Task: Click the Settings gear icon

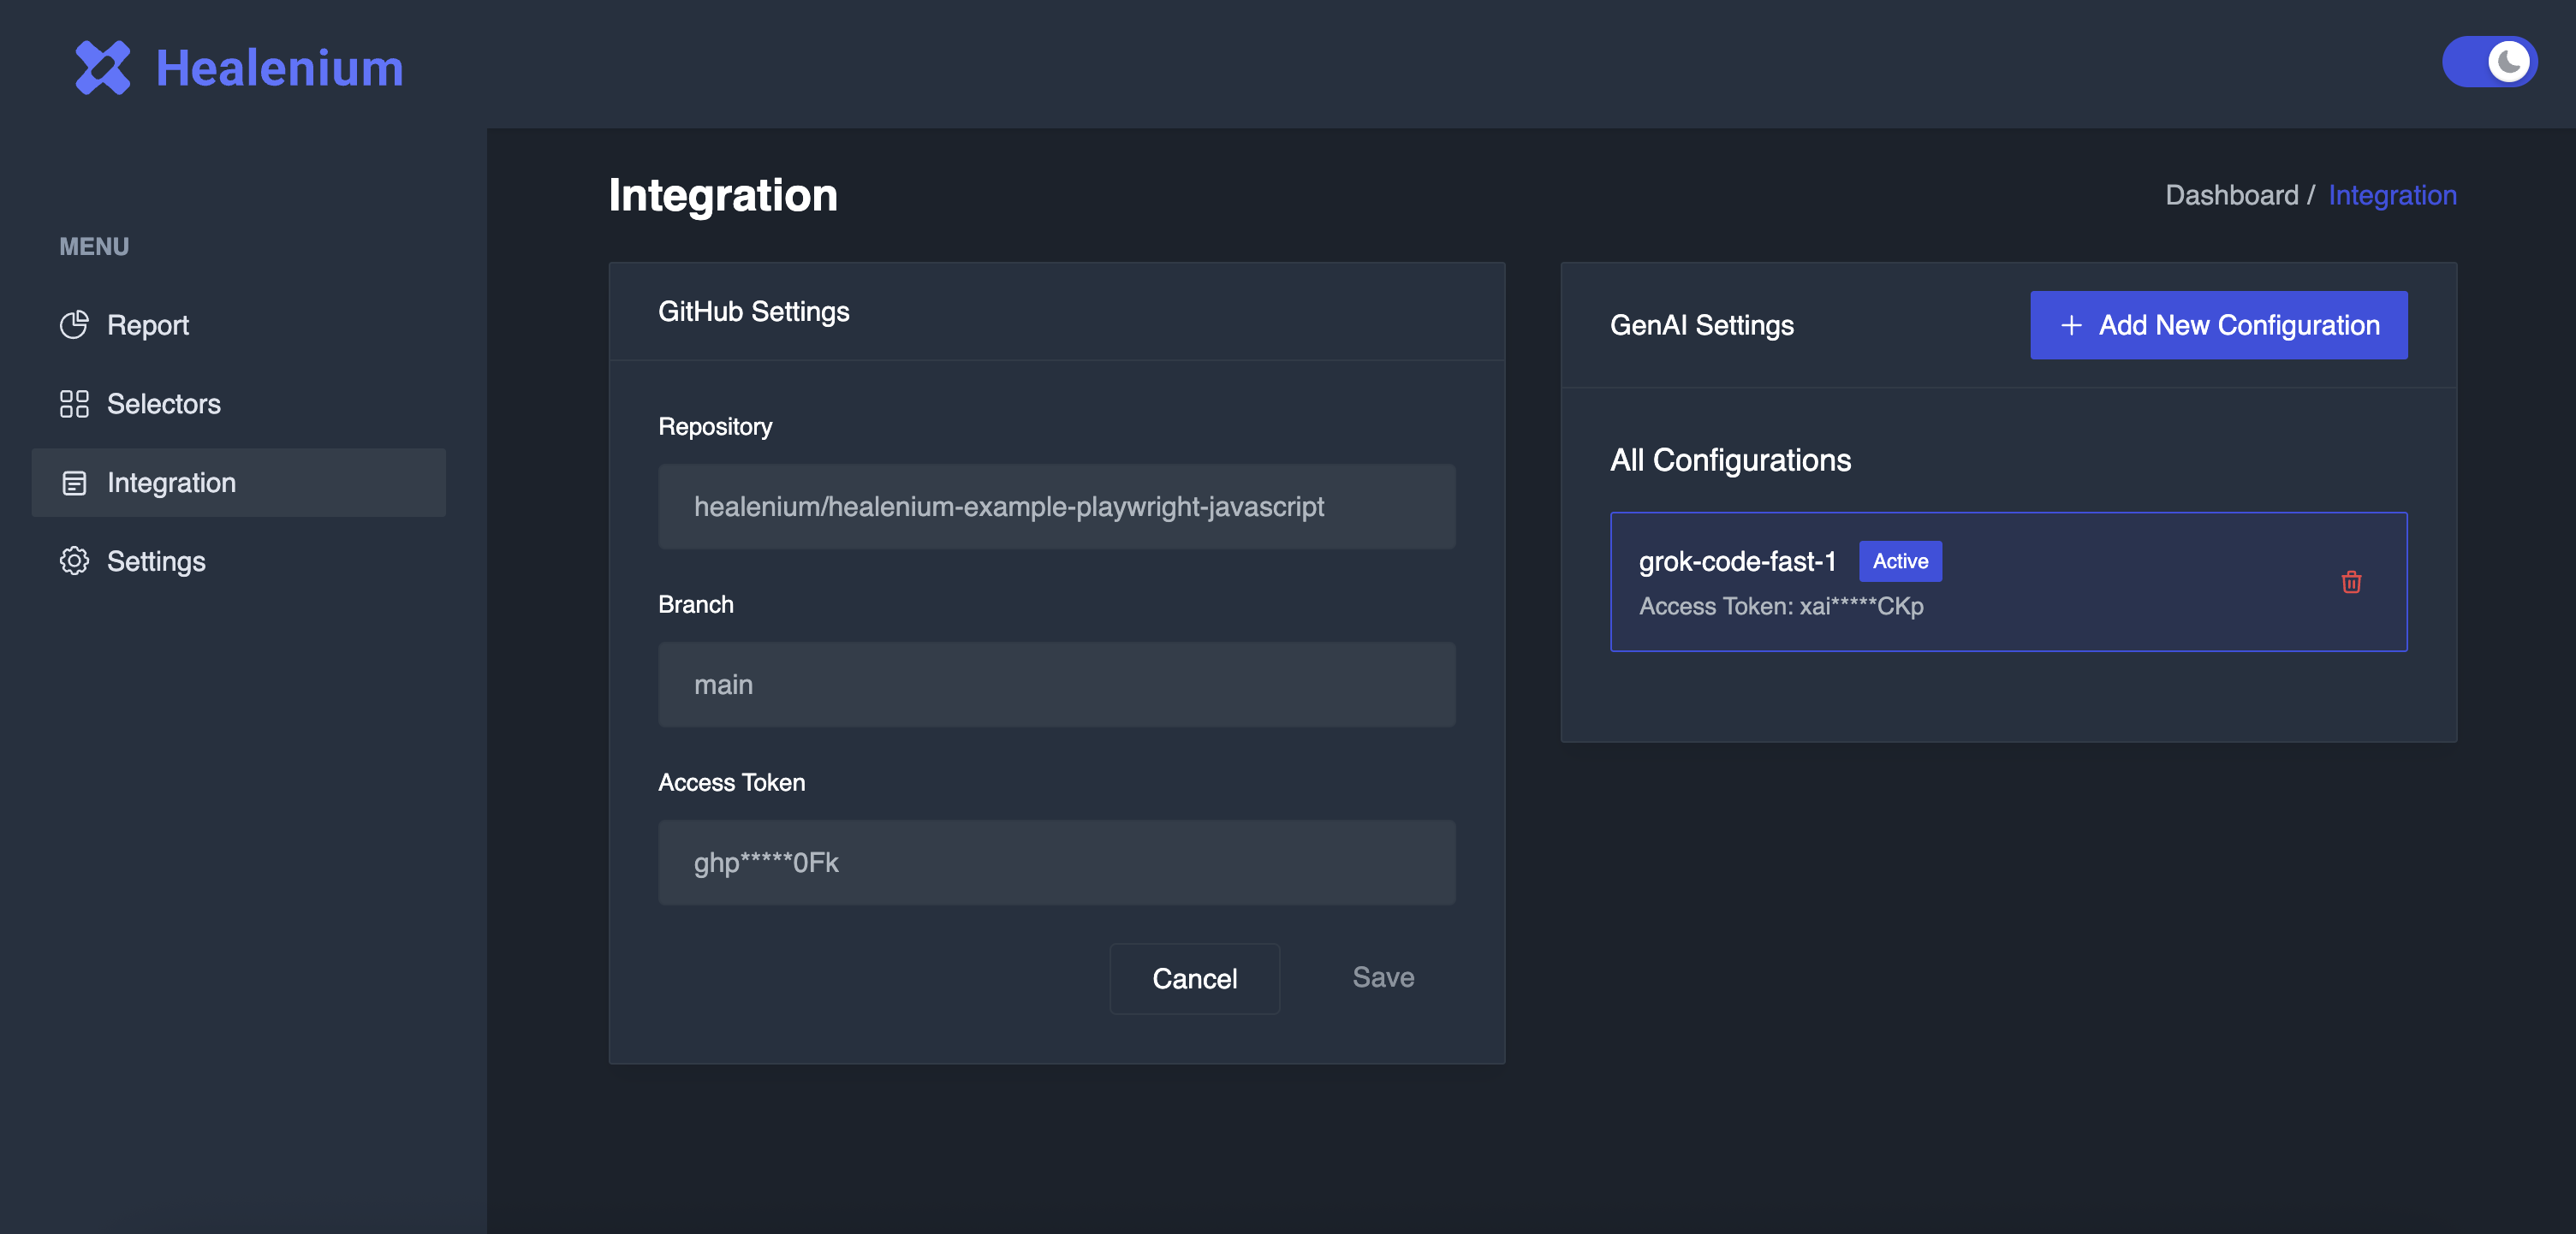Action: pyautogui.click(x=74, y=561)
